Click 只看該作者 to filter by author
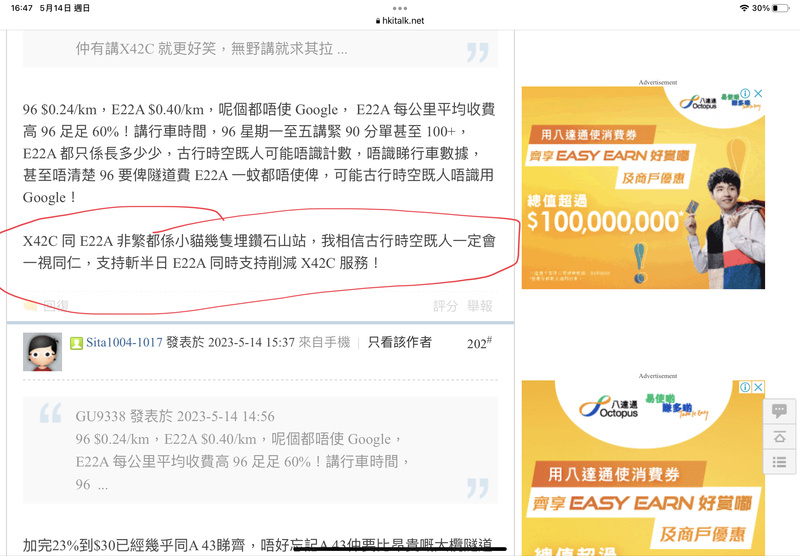This screenshot has width=800, height=556. [400, 342]
